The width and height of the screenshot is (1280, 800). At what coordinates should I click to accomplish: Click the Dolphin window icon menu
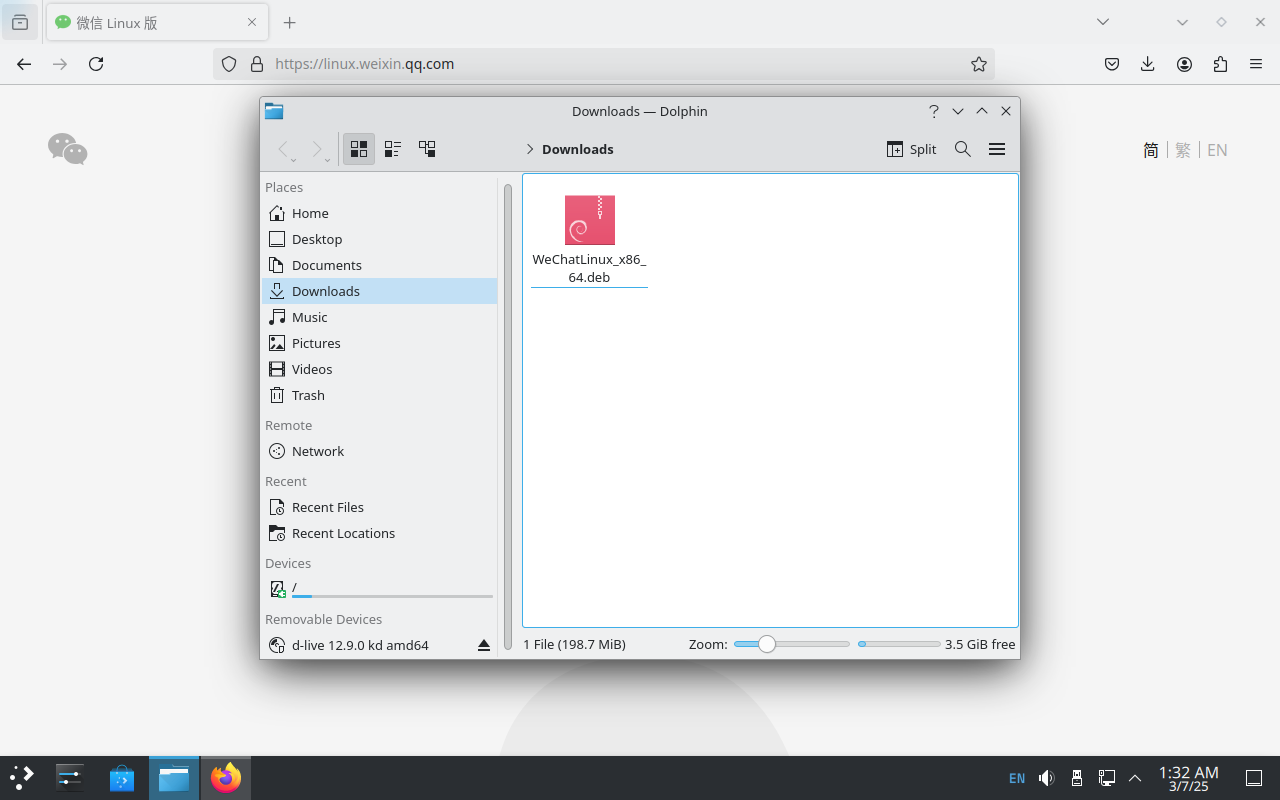pos(274,111)
